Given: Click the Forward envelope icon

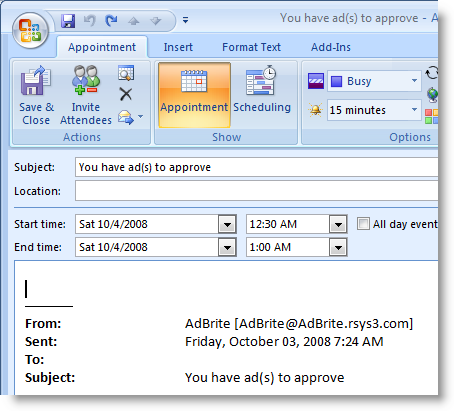Looking at the screenshot, I should 125,117.
